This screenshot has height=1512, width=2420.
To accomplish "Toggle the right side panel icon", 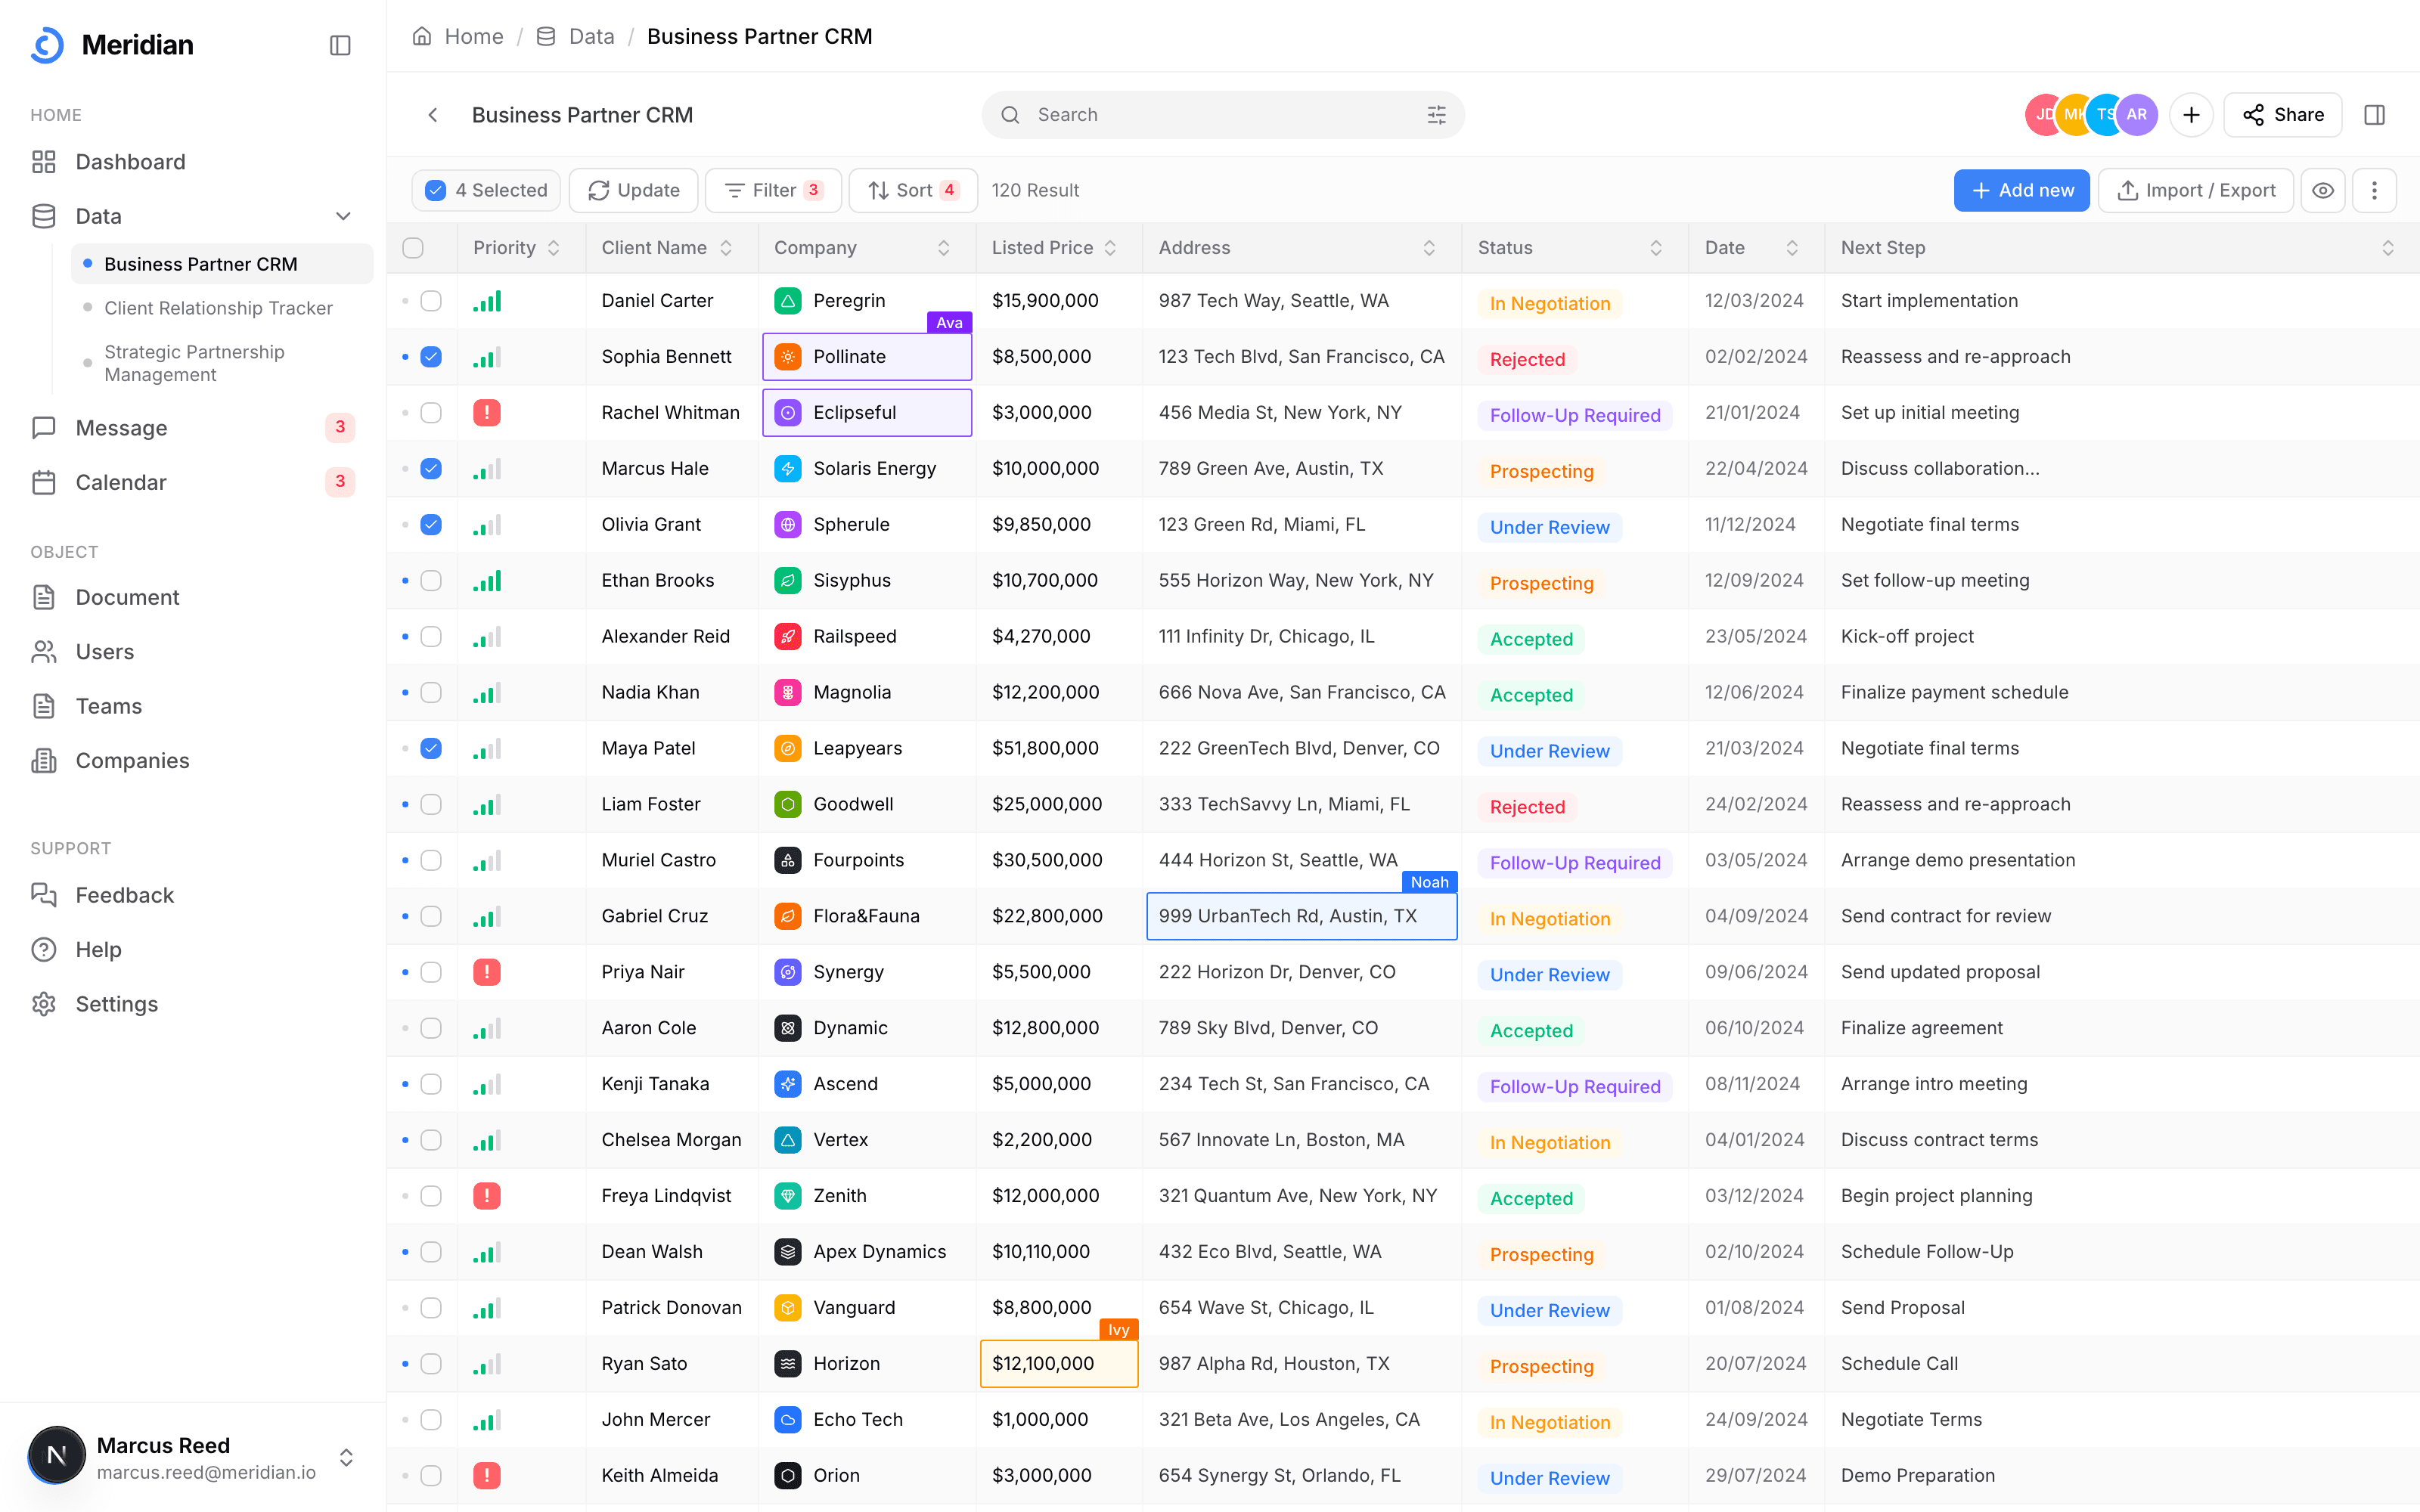I will click(x=2374, y=115).
